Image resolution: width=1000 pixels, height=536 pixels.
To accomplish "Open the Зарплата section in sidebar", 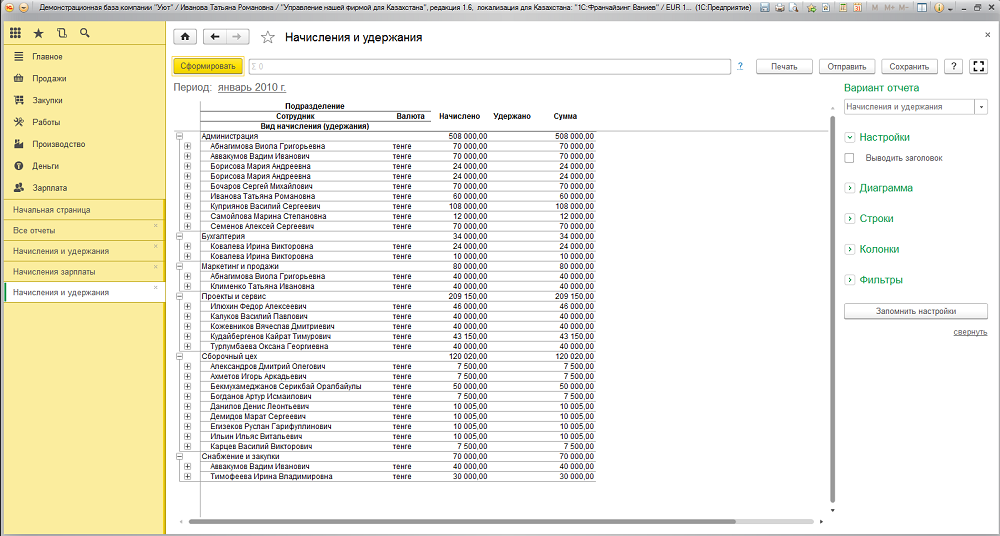I will click(x=49, y=187).
